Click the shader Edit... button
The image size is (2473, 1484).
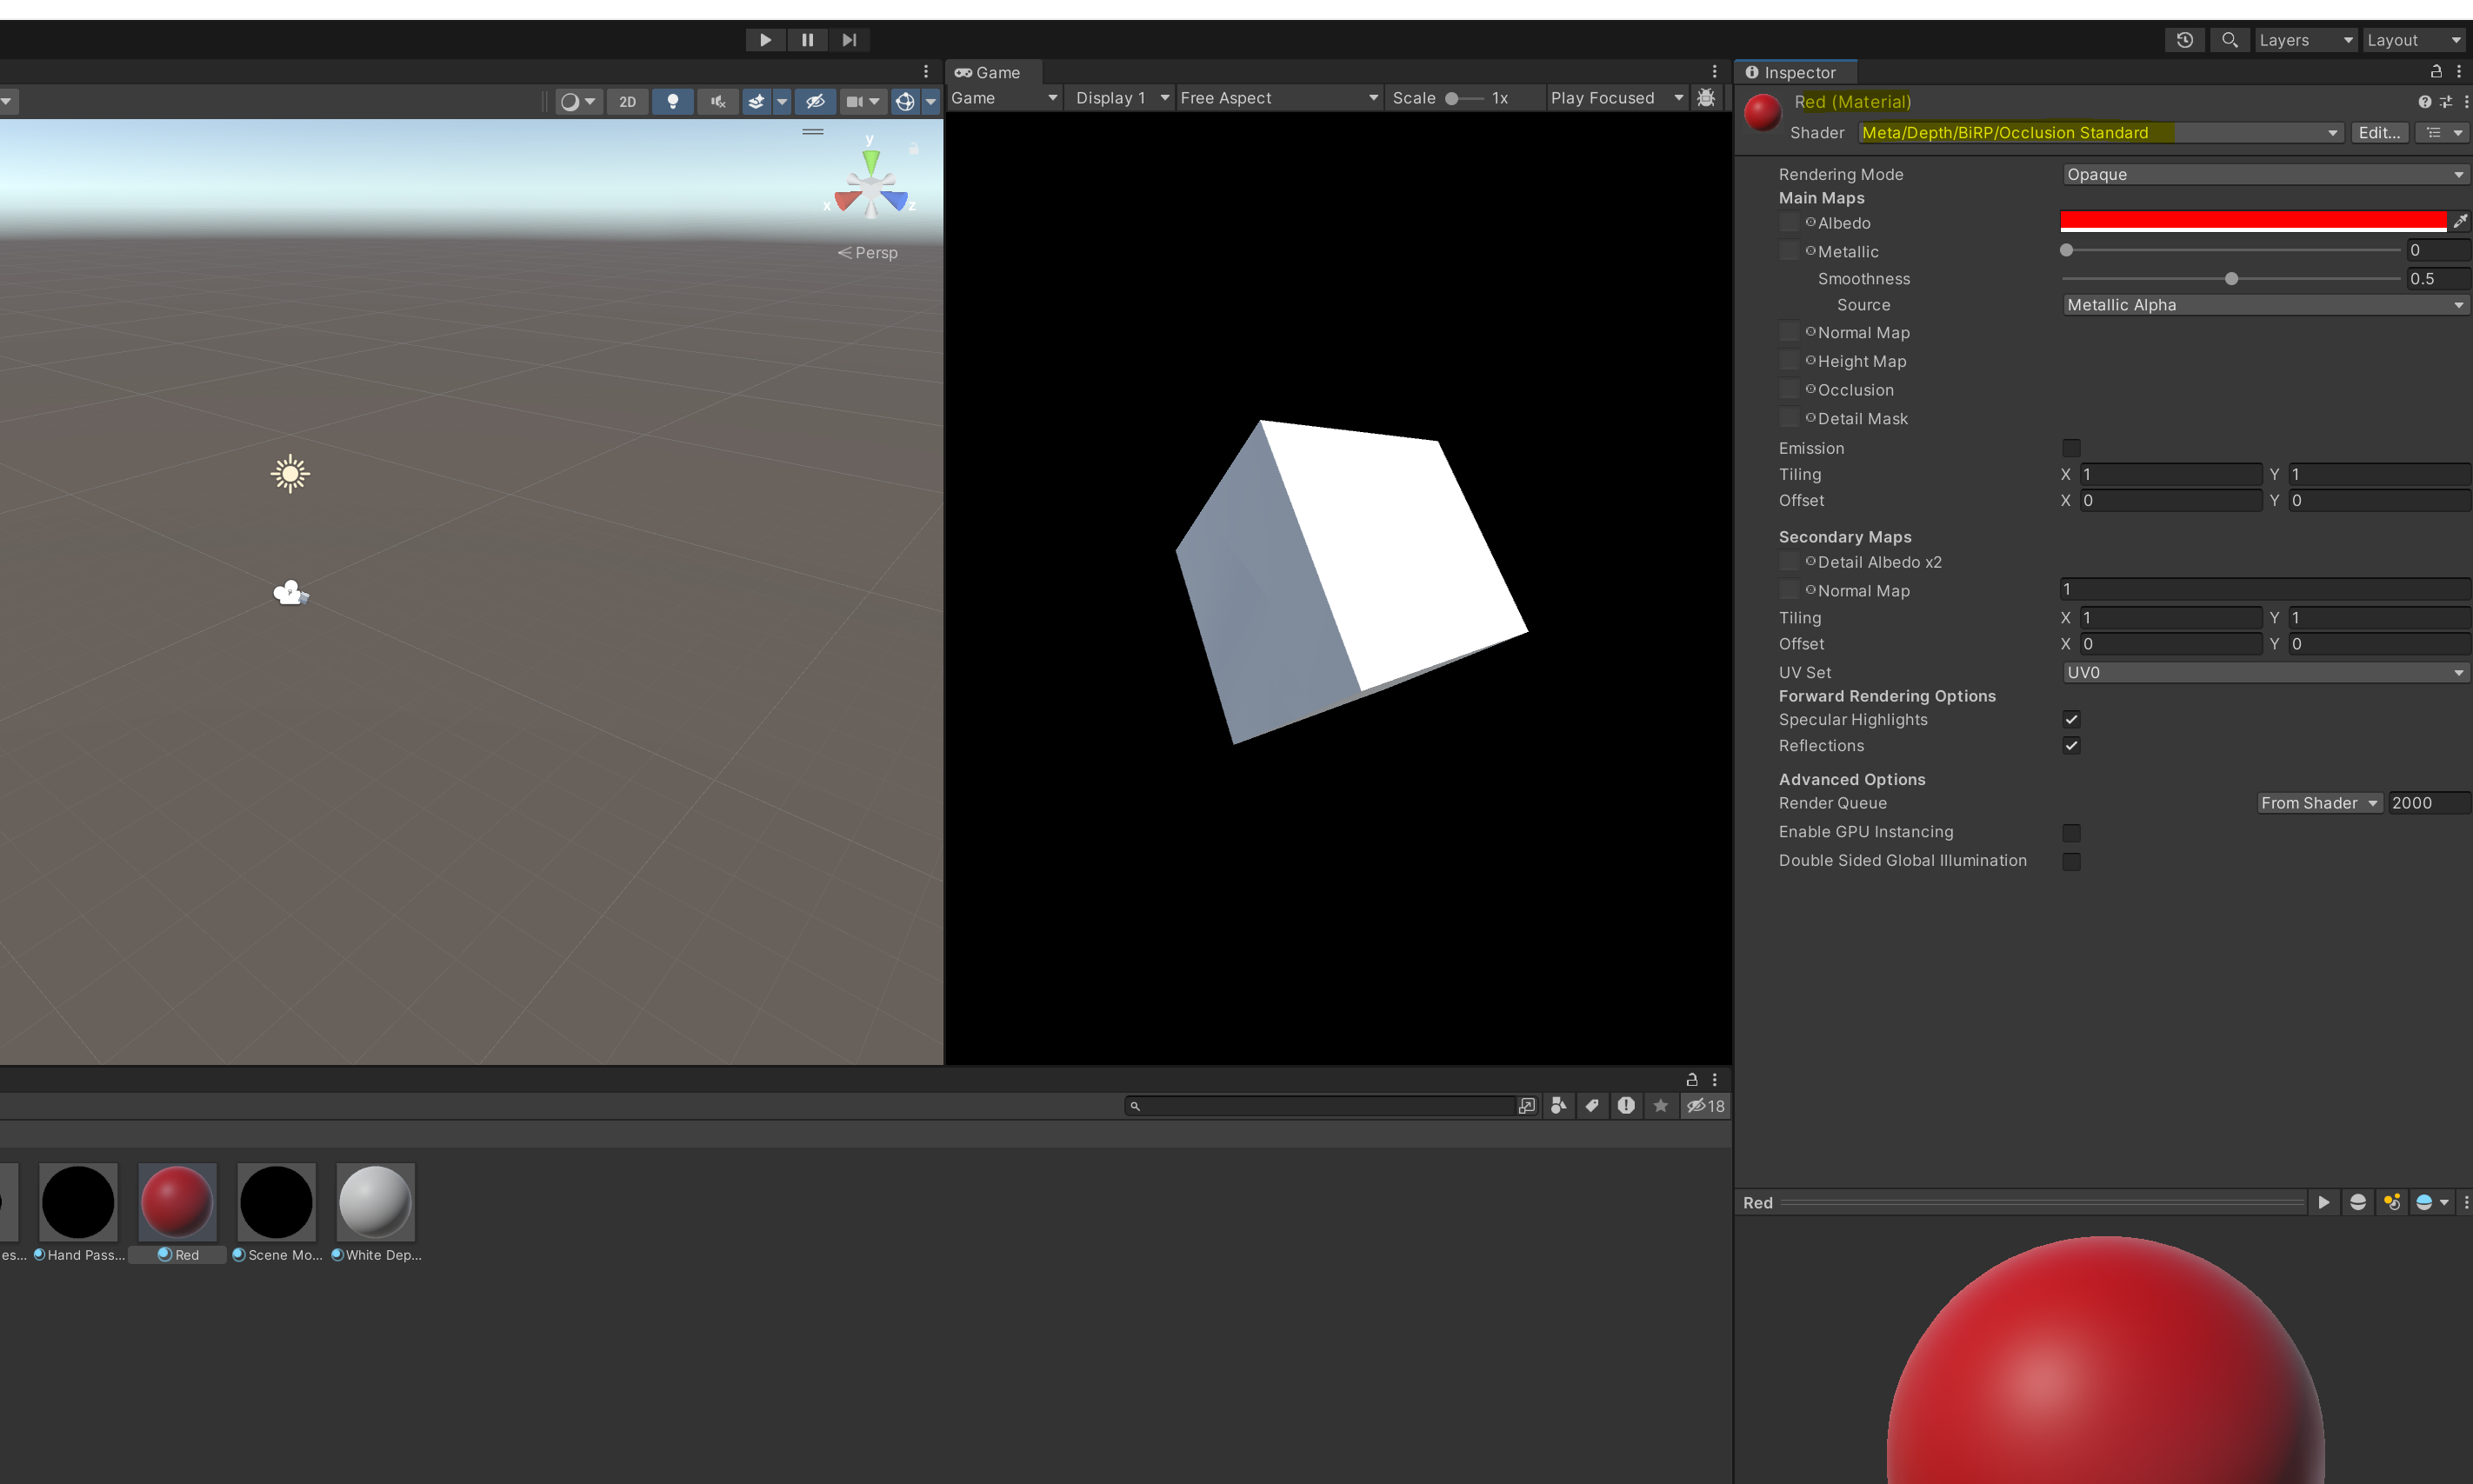point(2379,133)
